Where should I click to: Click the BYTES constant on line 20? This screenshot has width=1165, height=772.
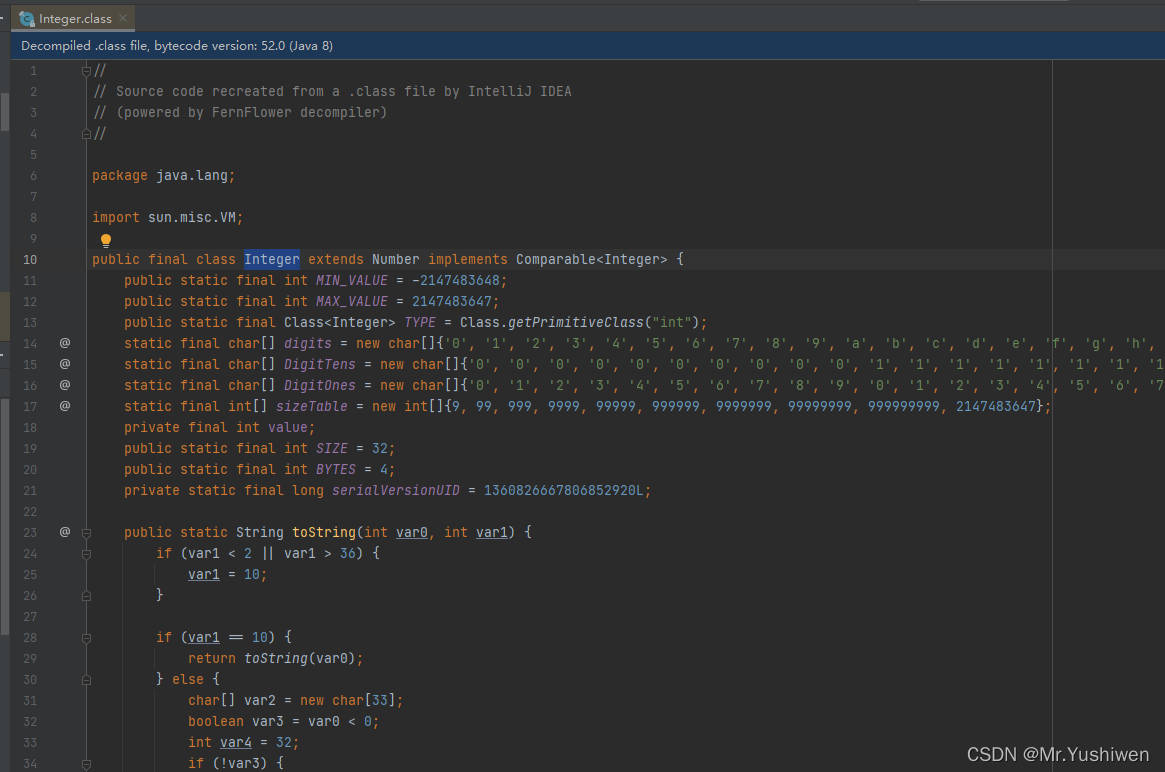[335, 470]
